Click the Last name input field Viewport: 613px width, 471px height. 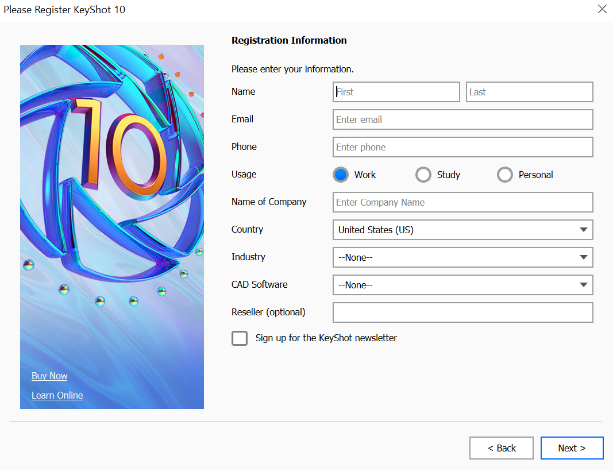[529, 92]
